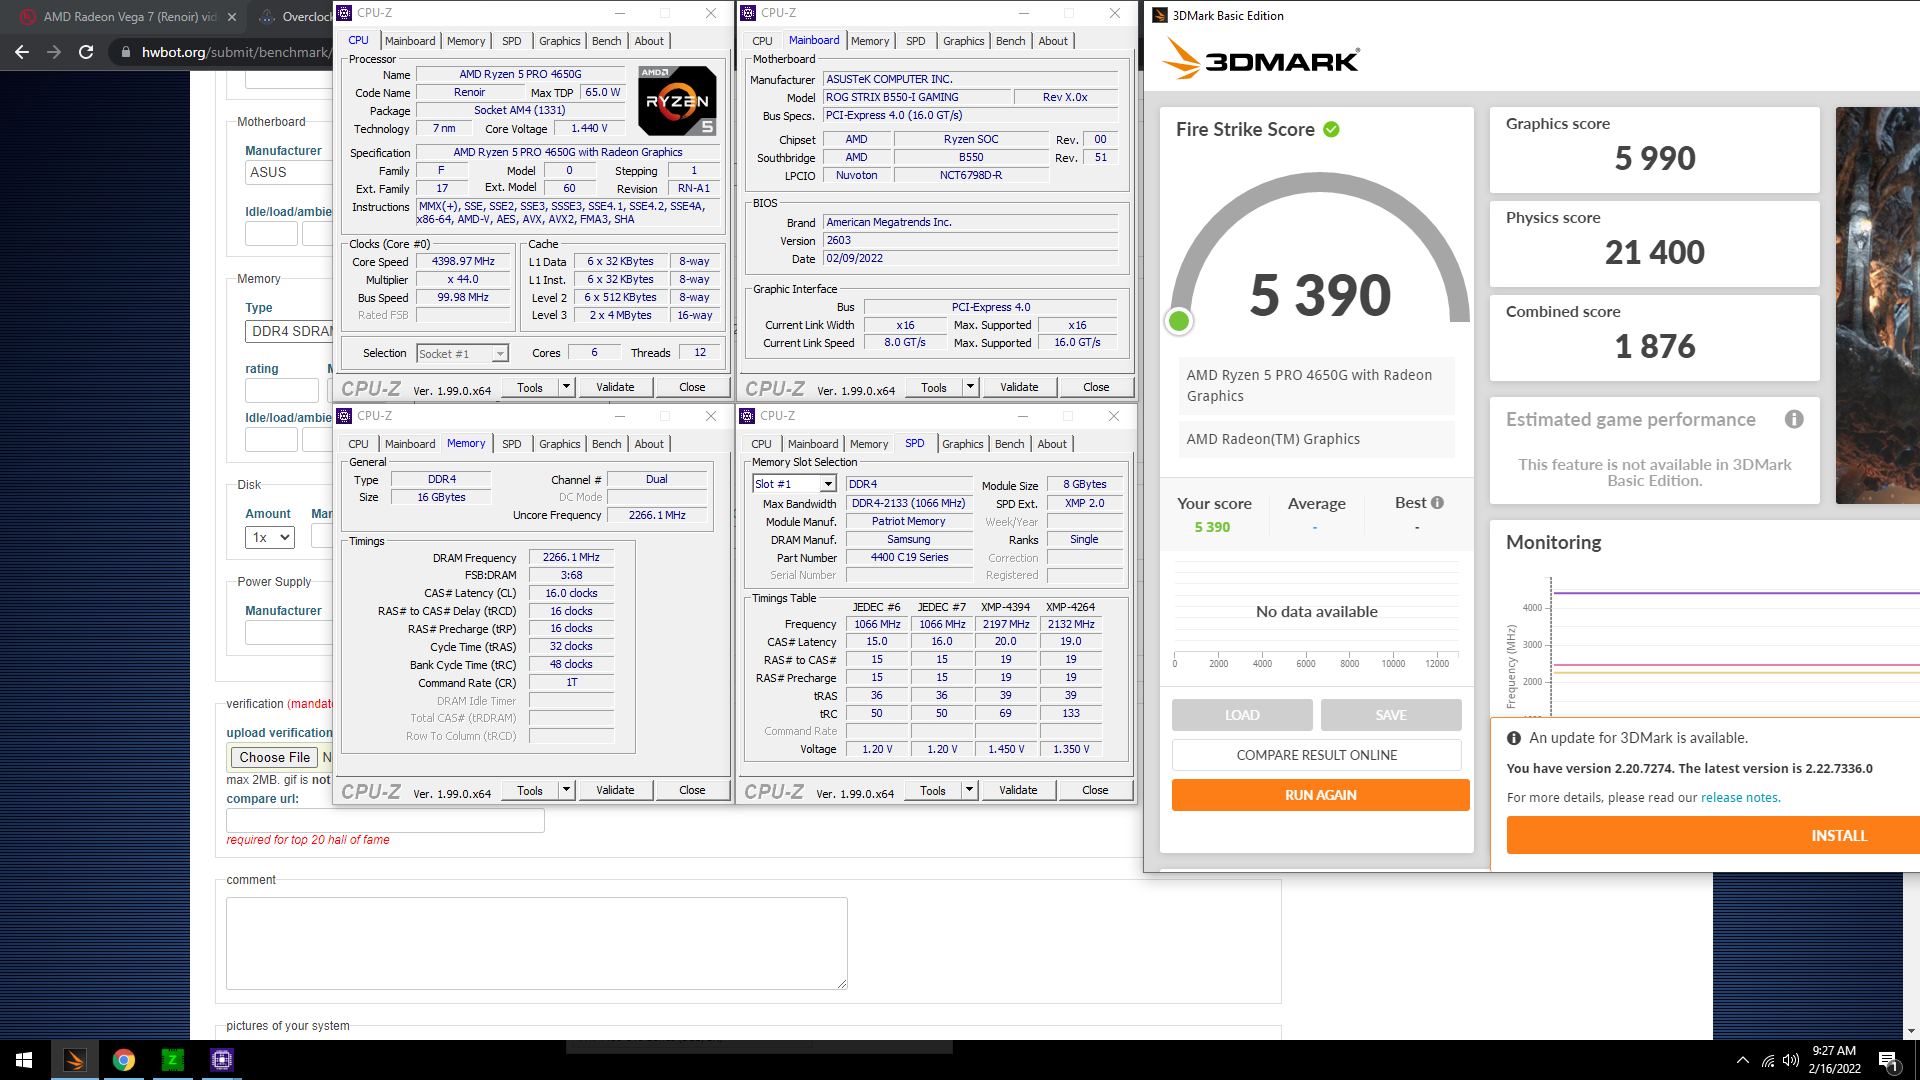The image size is (1920, 1080).
Task: Select CPU tab in Mainboard-tab CPU-Z window
Action: pyautogui.click(x=762, y=41)
